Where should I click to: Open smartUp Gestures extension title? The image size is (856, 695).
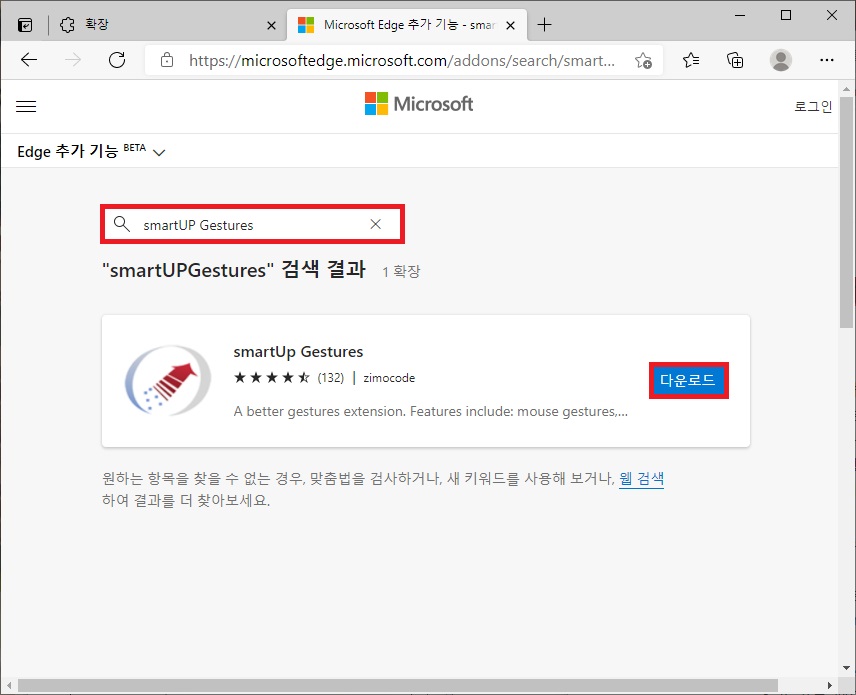[298, 352]
